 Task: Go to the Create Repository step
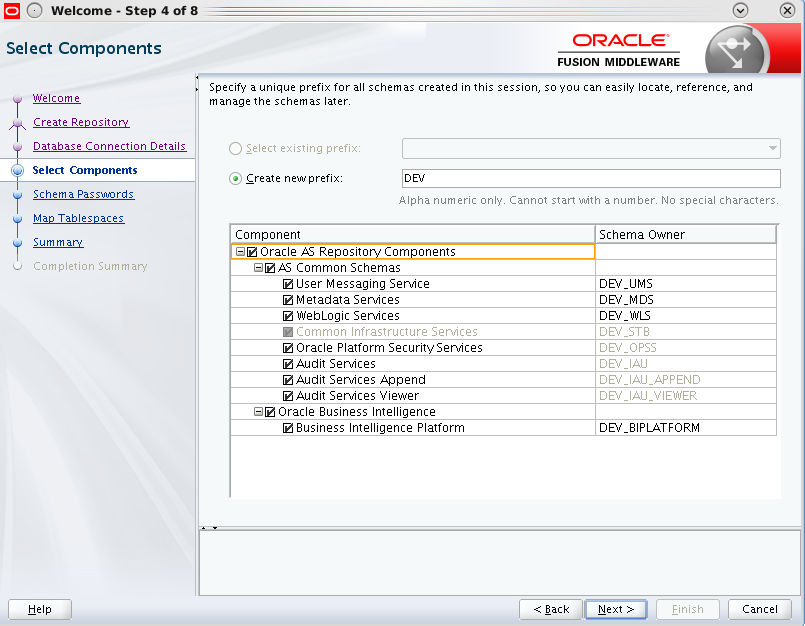[81, 122]
